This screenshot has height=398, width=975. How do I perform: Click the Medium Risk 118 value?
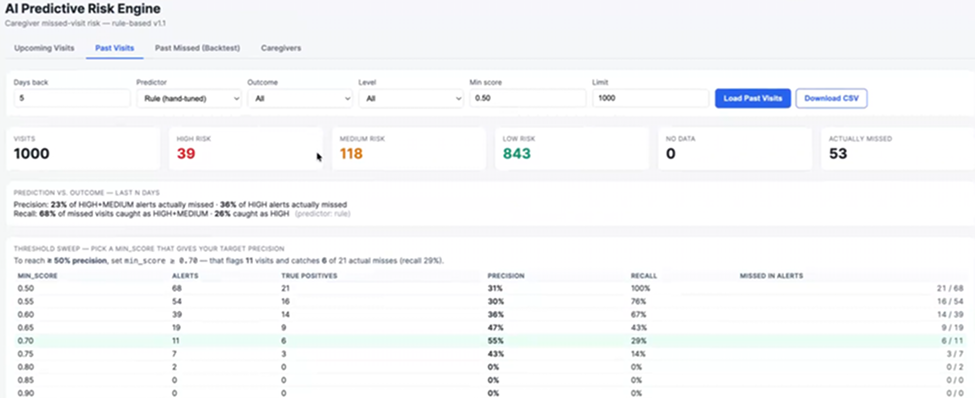pyautogui.click(x=351, y=154)
